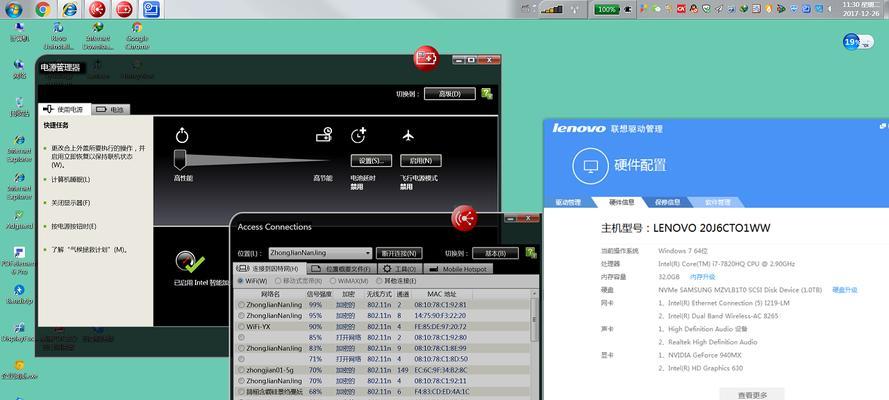Image resolution: width=889 pixels, height=400 pixels.
Task: Click 高级(D) button in Power Manager
Action: (x=450, y=94)
